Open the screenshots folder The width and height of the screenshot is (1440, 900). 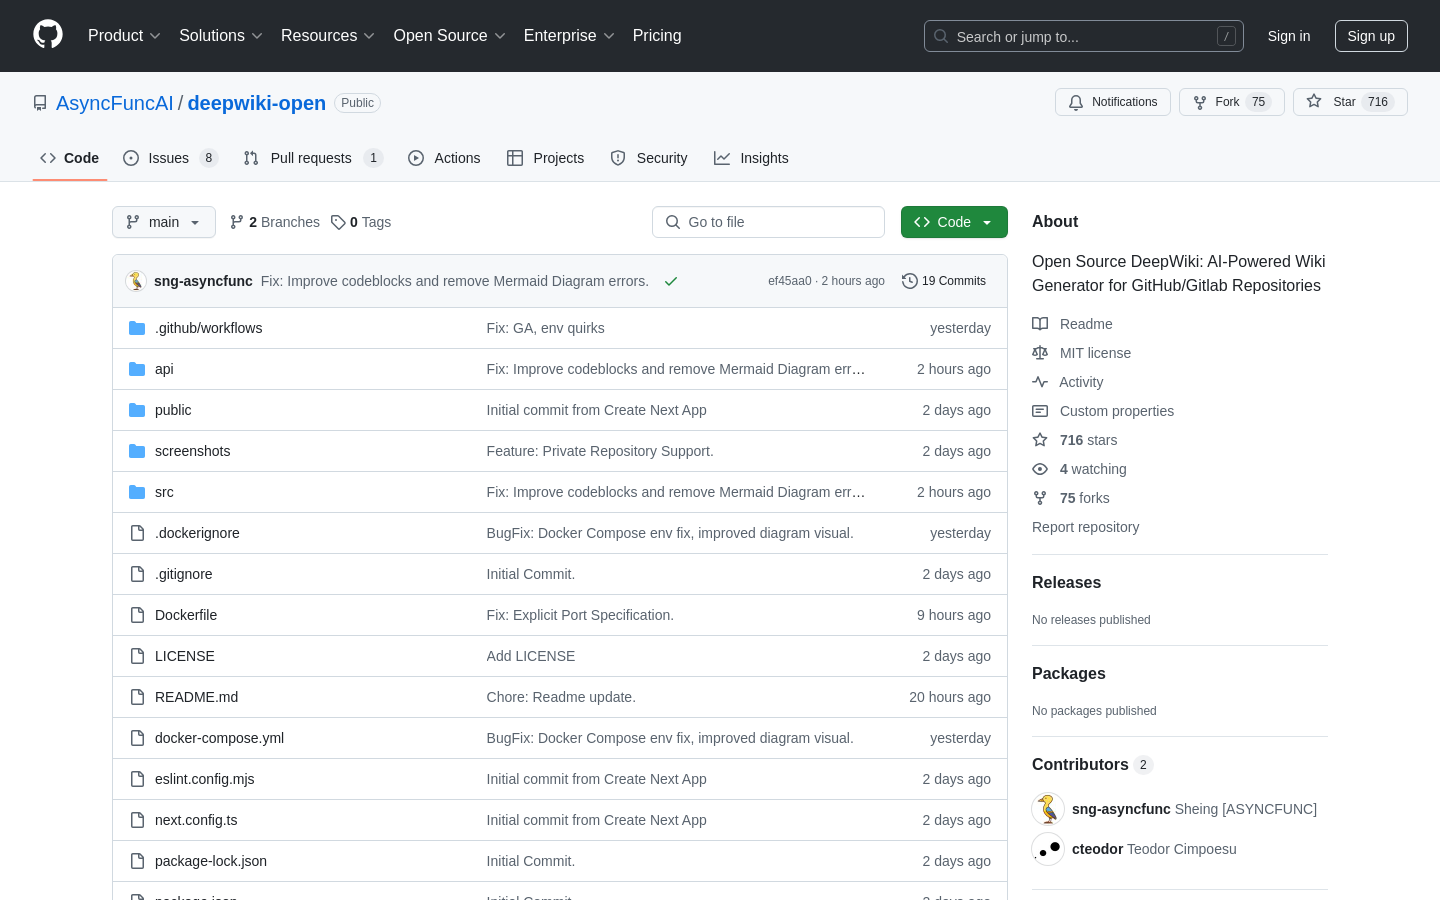coord(192,451)
